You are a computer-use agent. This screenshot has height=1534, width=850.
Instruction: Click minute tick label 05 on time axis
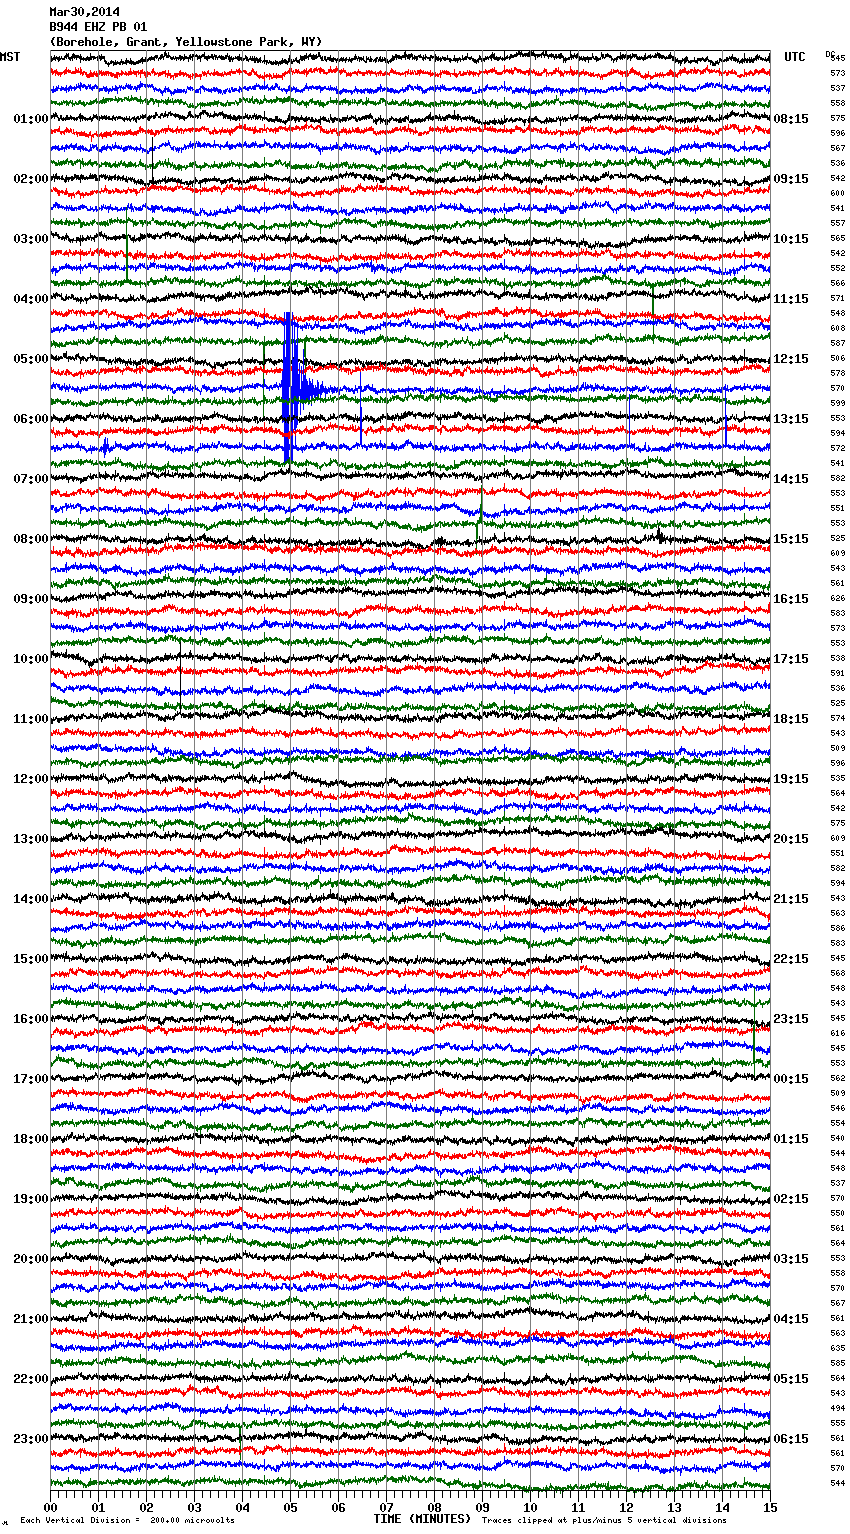pyautogui.click(x=290, y=1508)
